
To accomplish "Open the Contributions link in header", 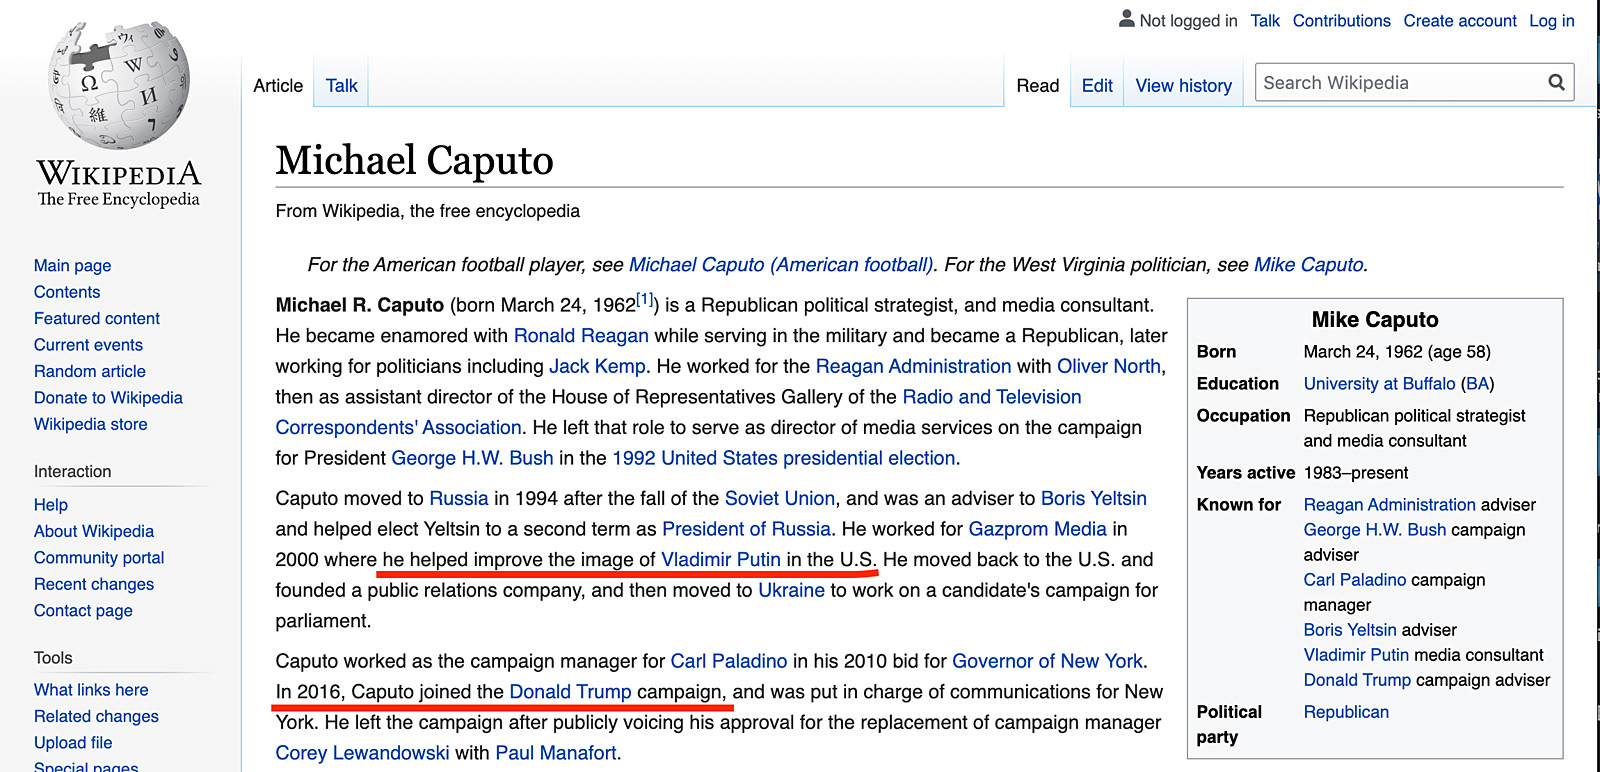I will click(x=1341, y=21).
